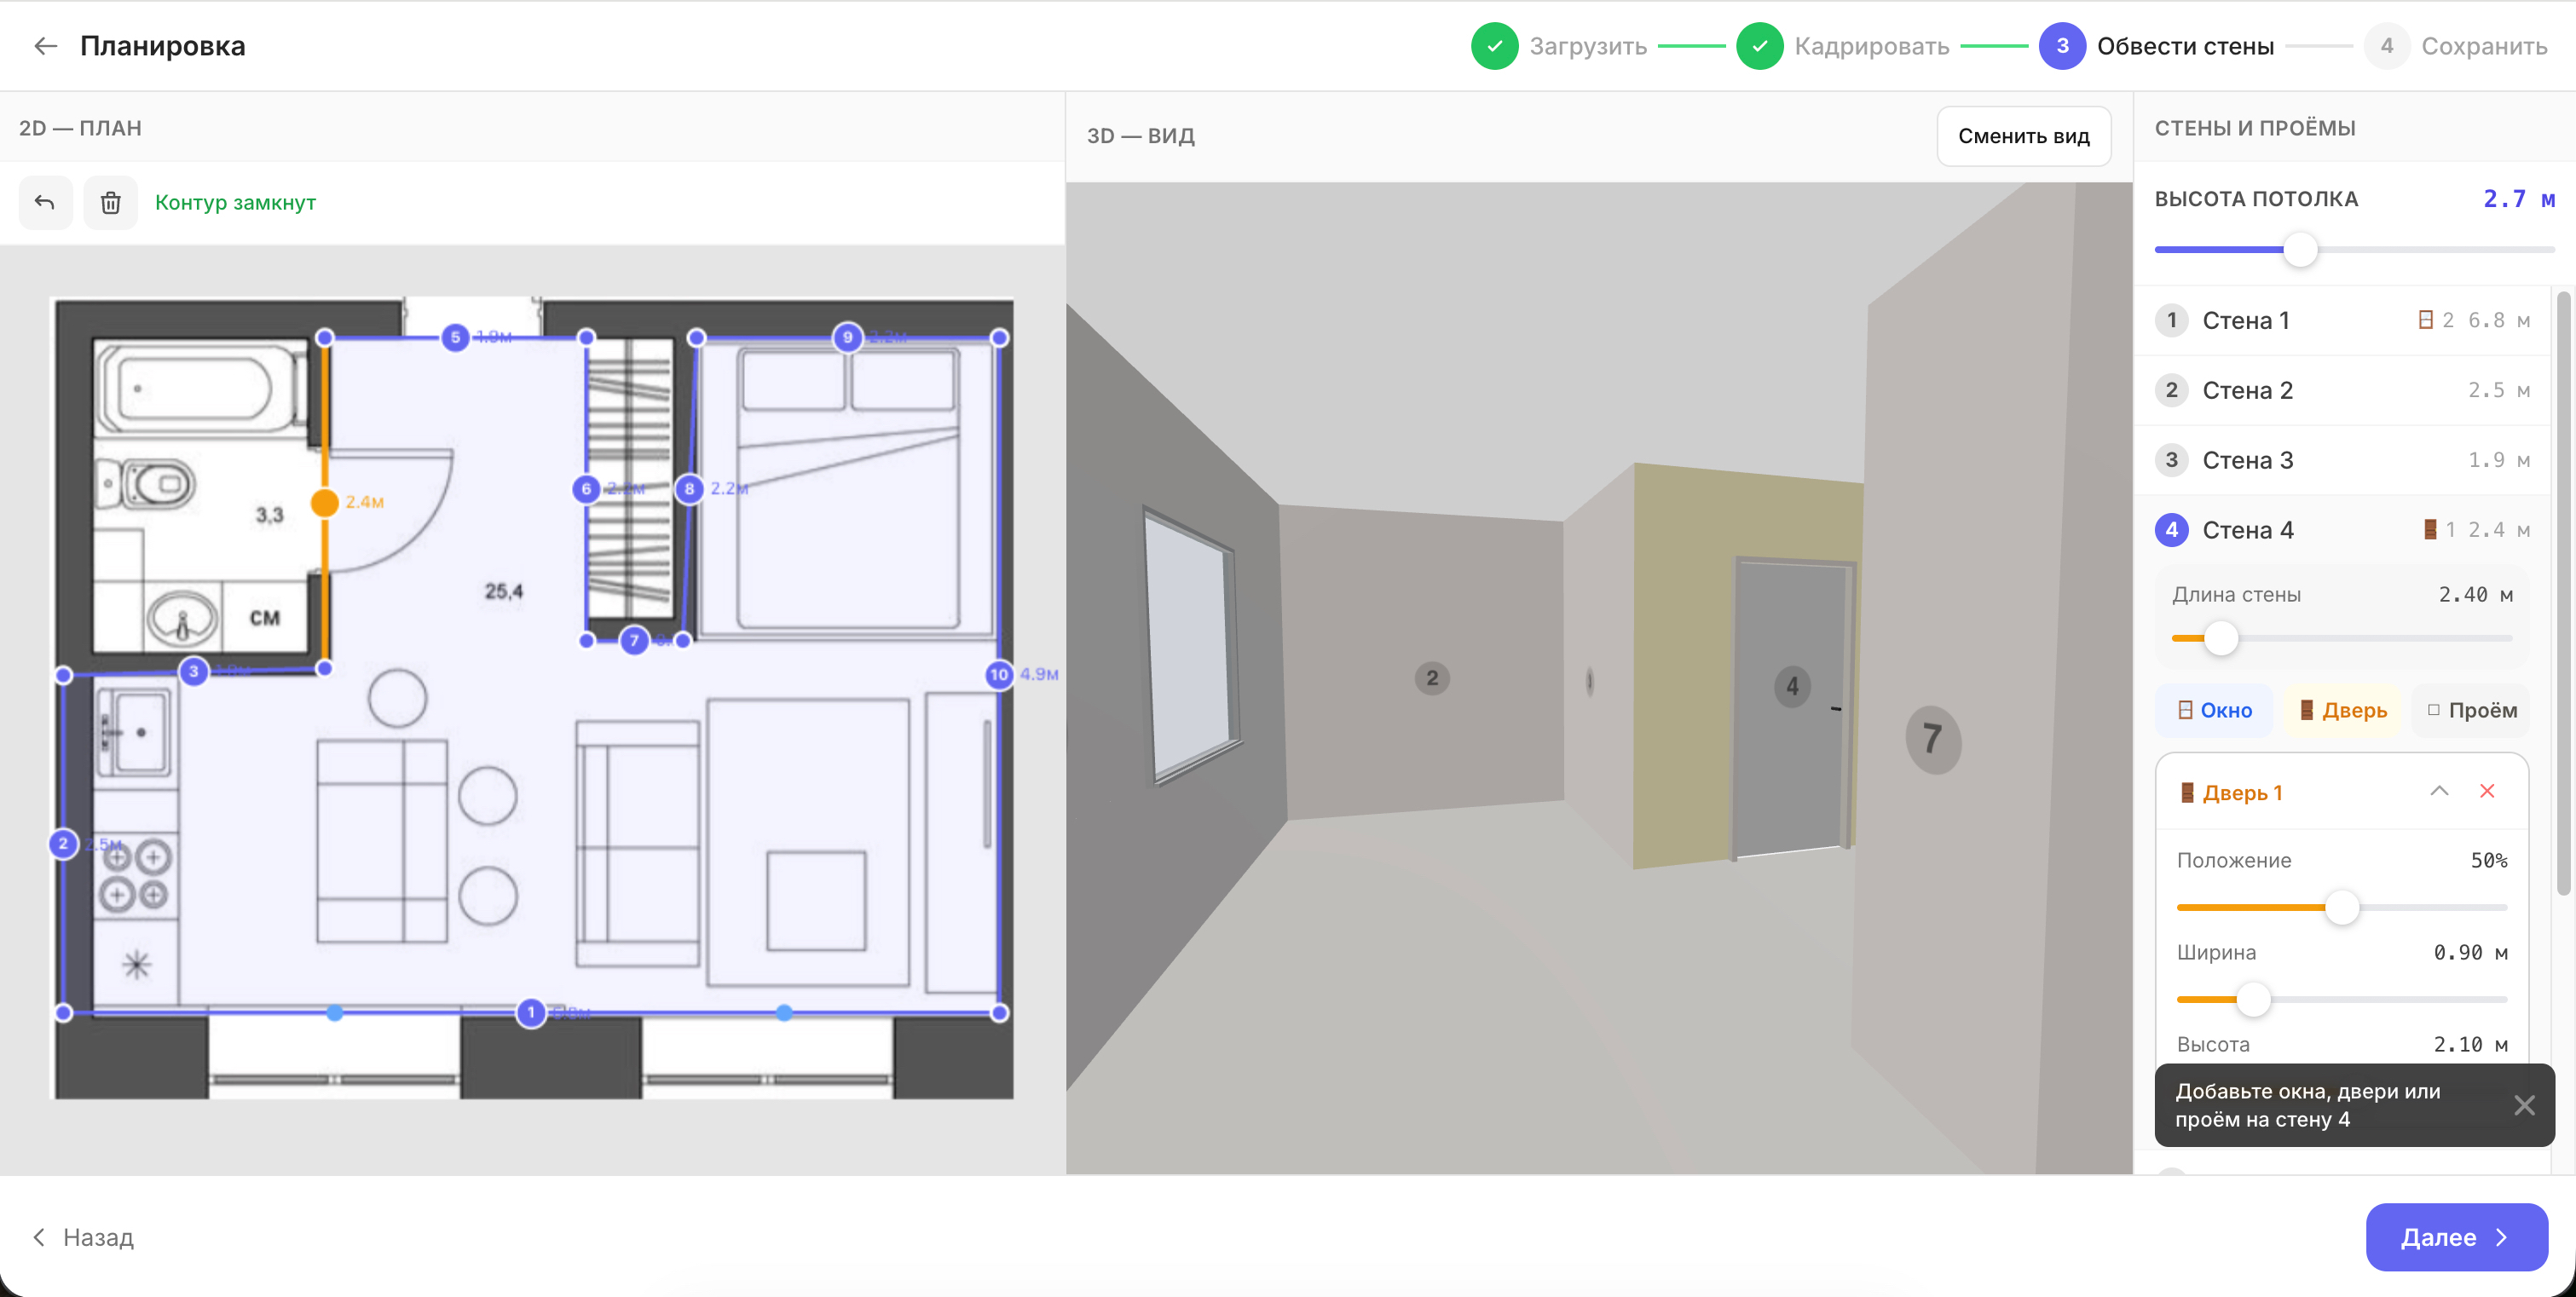Collapse the Дверь 1 settings panel
This screenshot has height=1297, width=2576.
pyautogui.click(x=2439, y=791)
